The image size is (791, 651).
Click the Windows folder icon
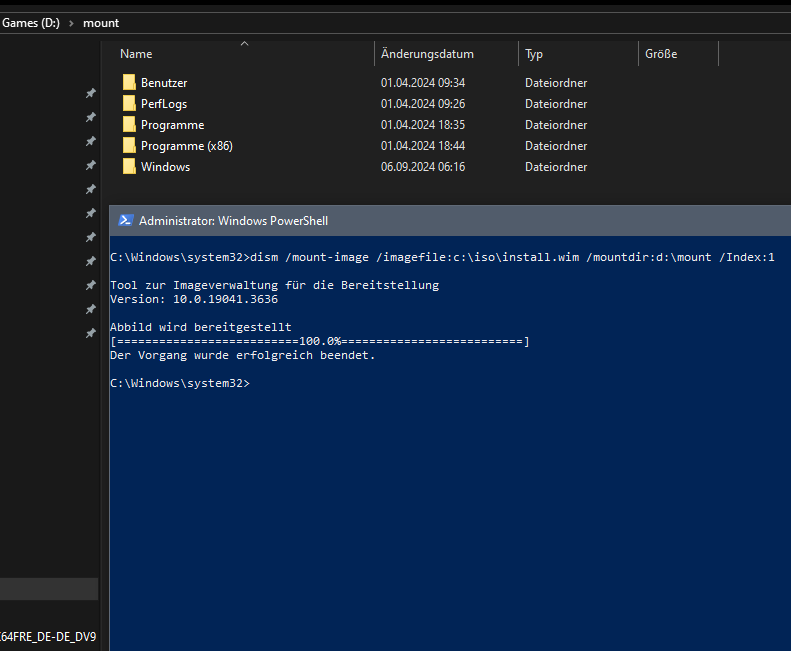(129, 167)
